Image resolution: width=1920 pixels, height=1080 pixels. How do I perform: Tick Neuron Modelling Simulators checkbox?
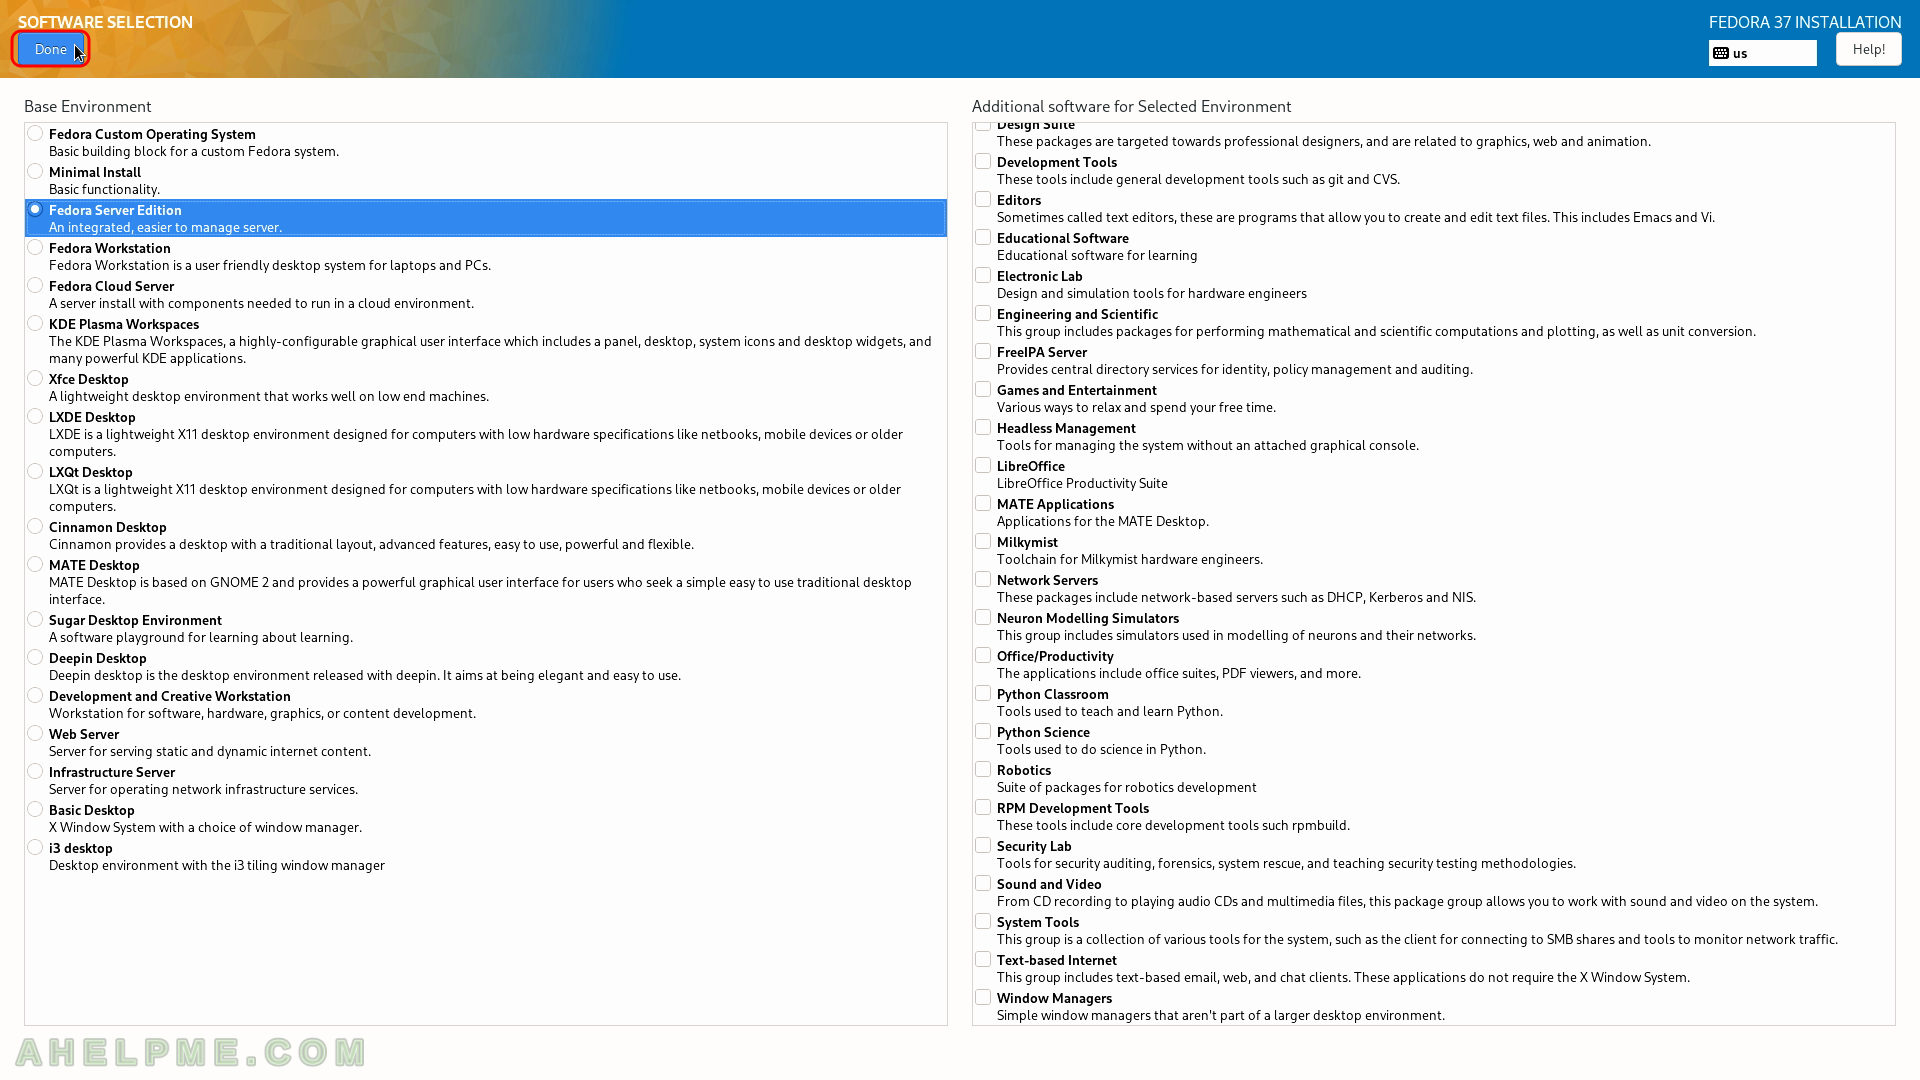tap(983, 617)
